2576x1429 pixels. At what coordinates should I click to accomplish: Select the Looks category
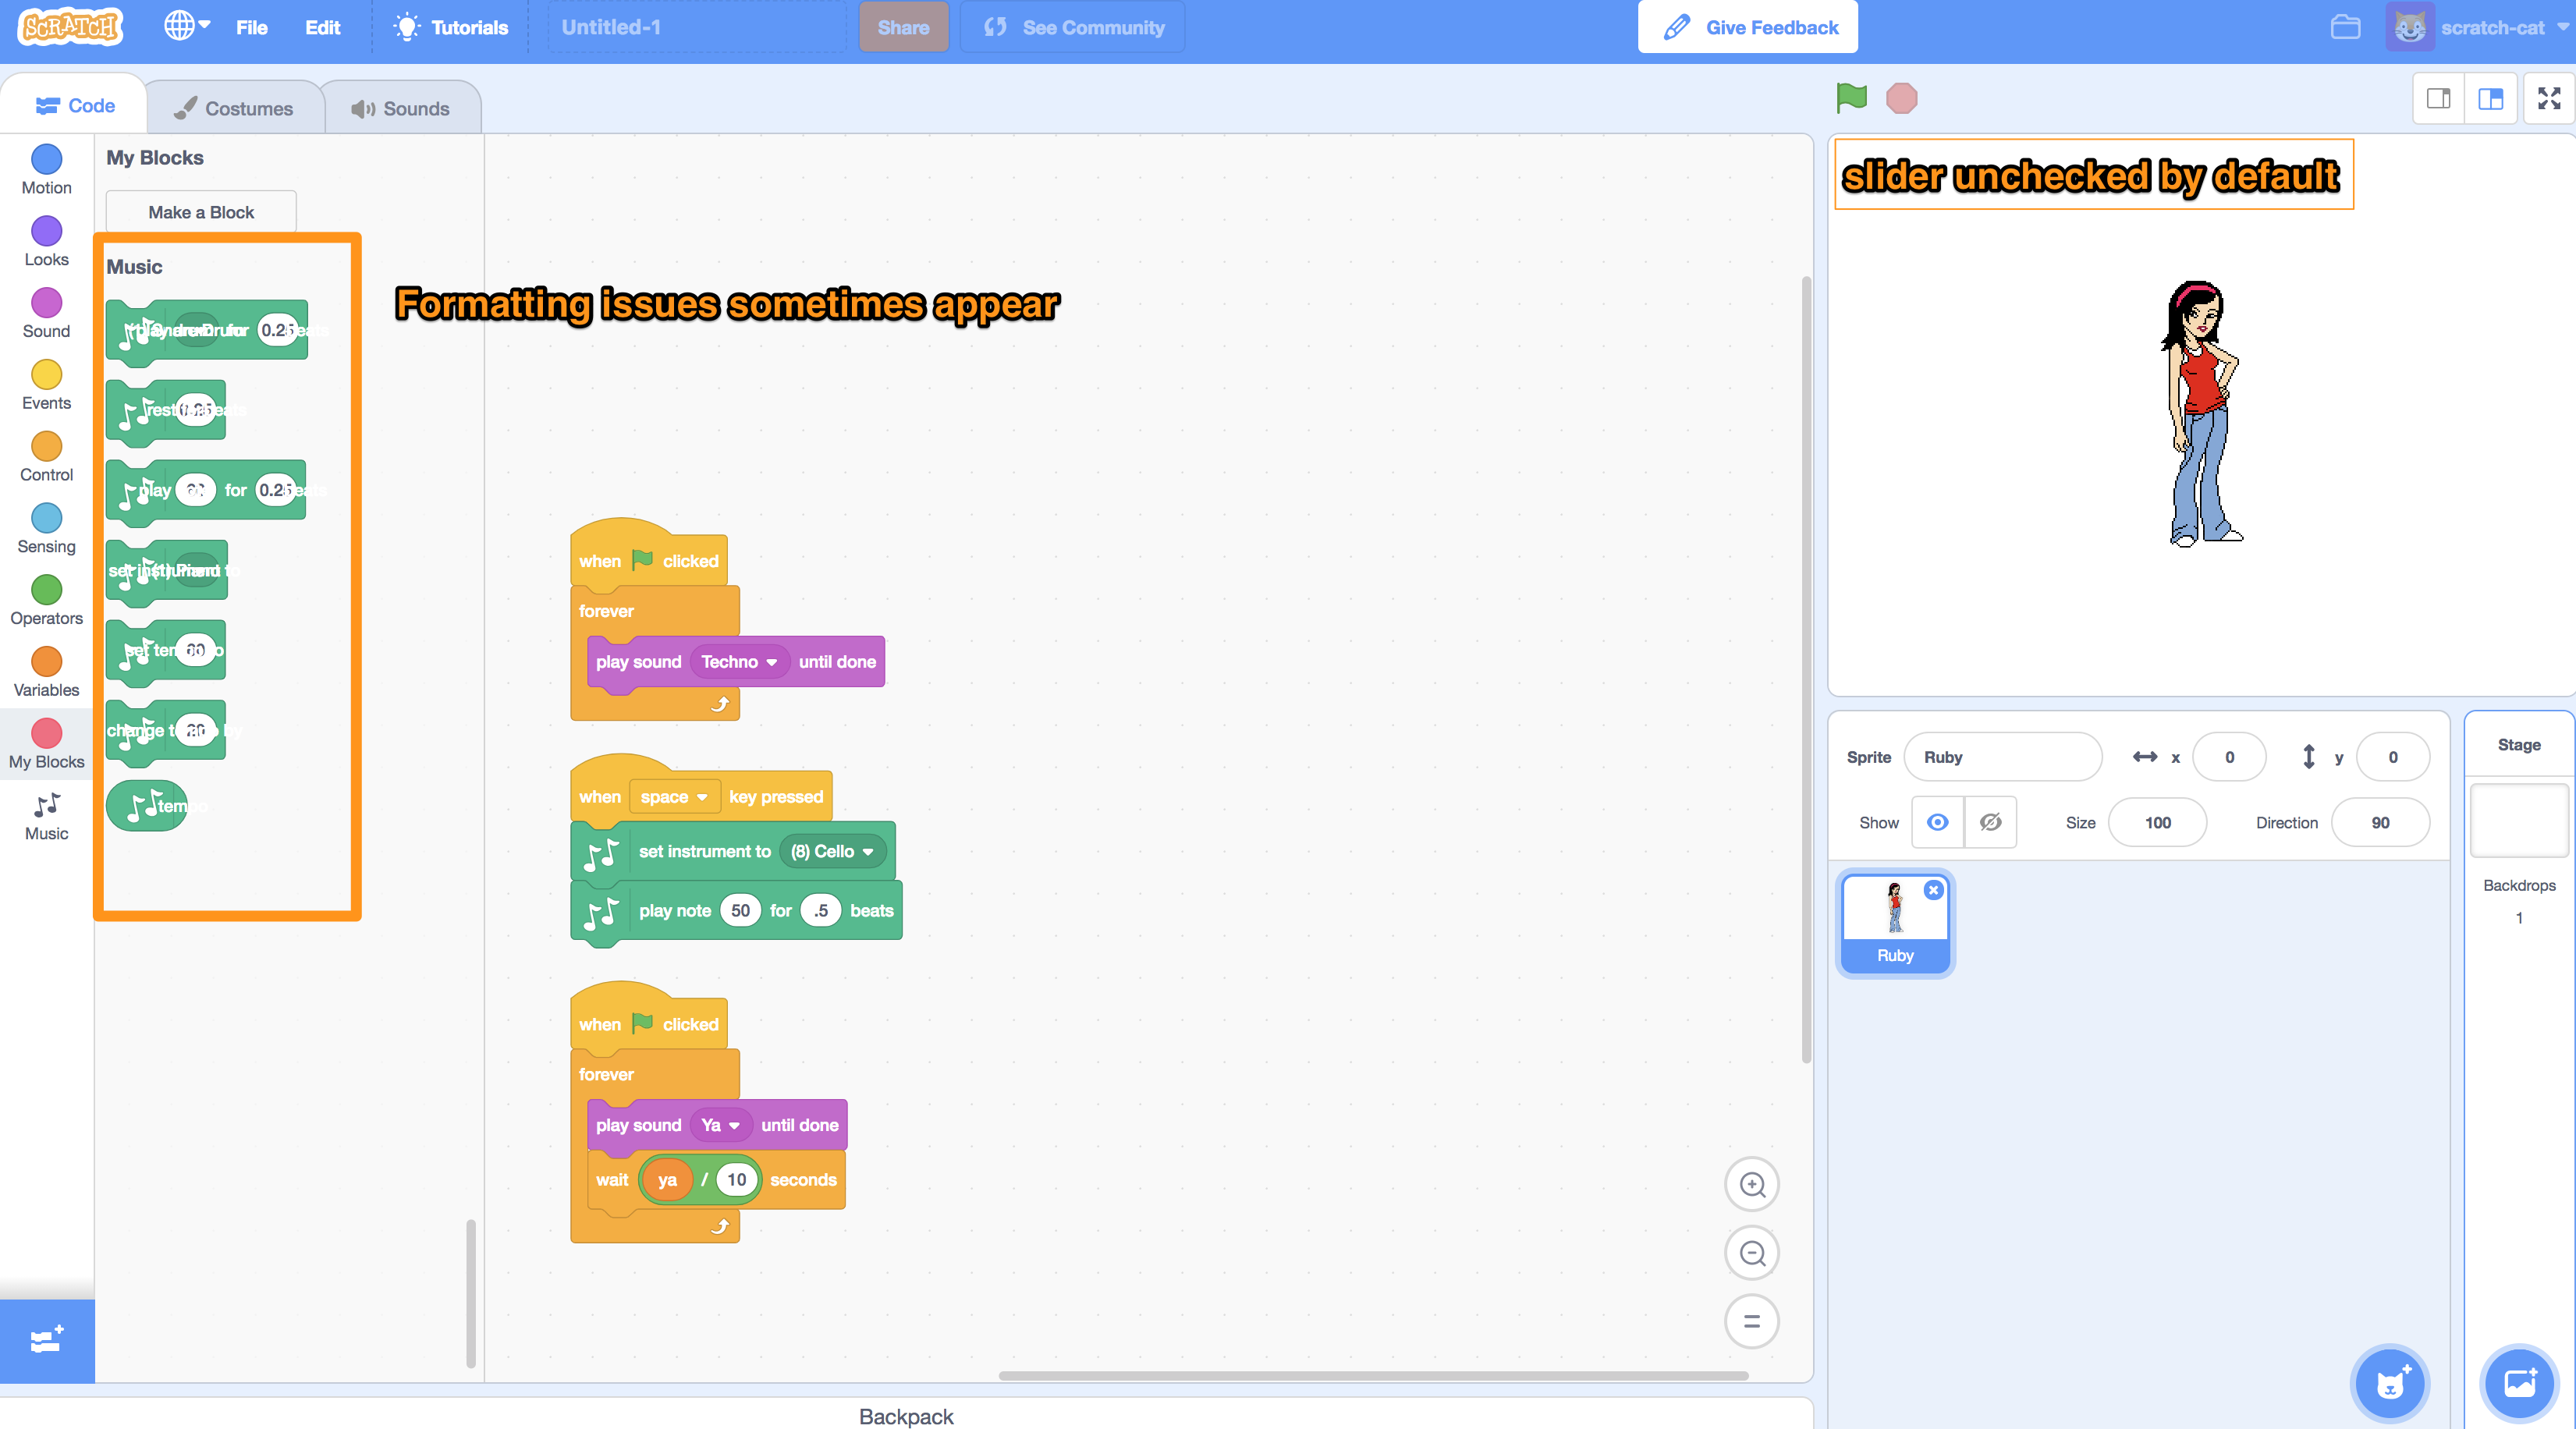46,242
